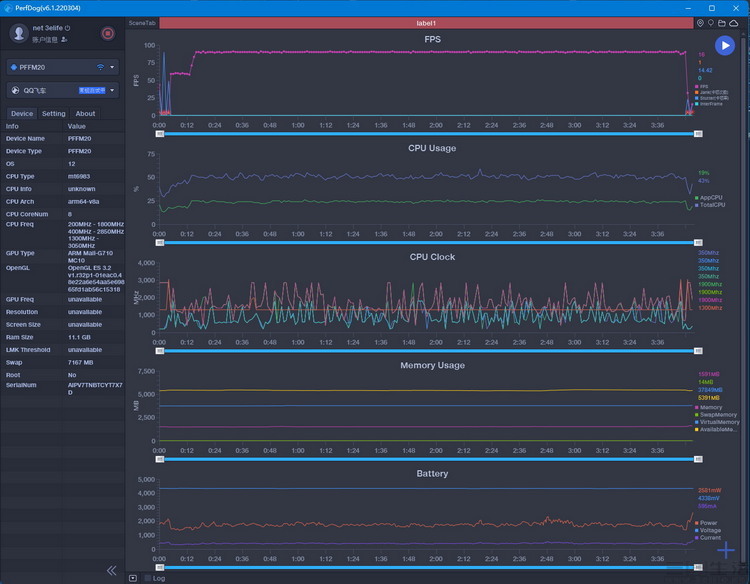Select the blue highlighted tag in app selector
The image size is (750, 584).
[92, 90]
